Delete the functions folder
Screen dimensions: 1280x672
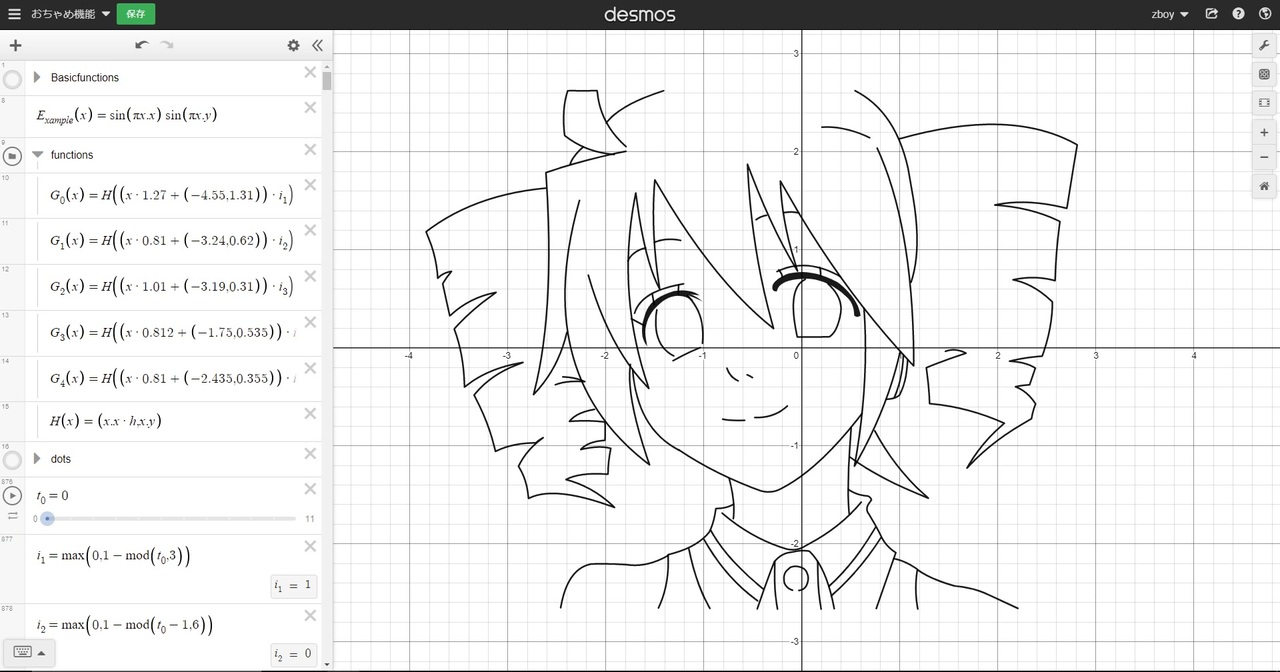point(310,150)
